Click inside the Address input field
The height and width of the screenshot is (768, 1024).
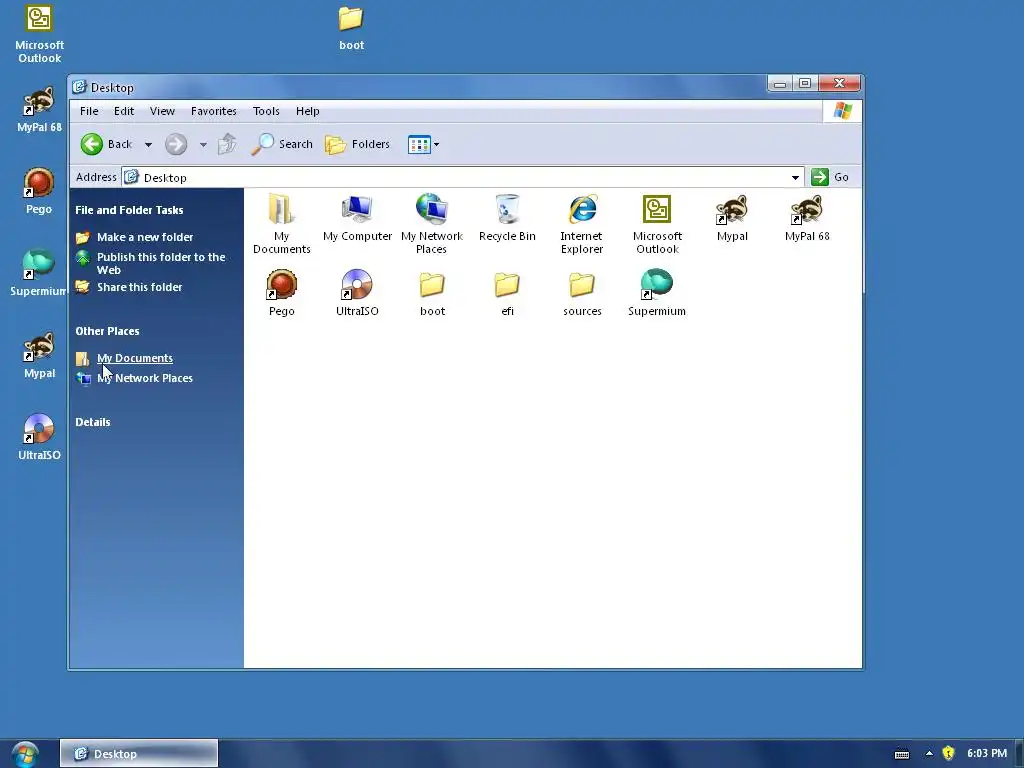[462, 177]
